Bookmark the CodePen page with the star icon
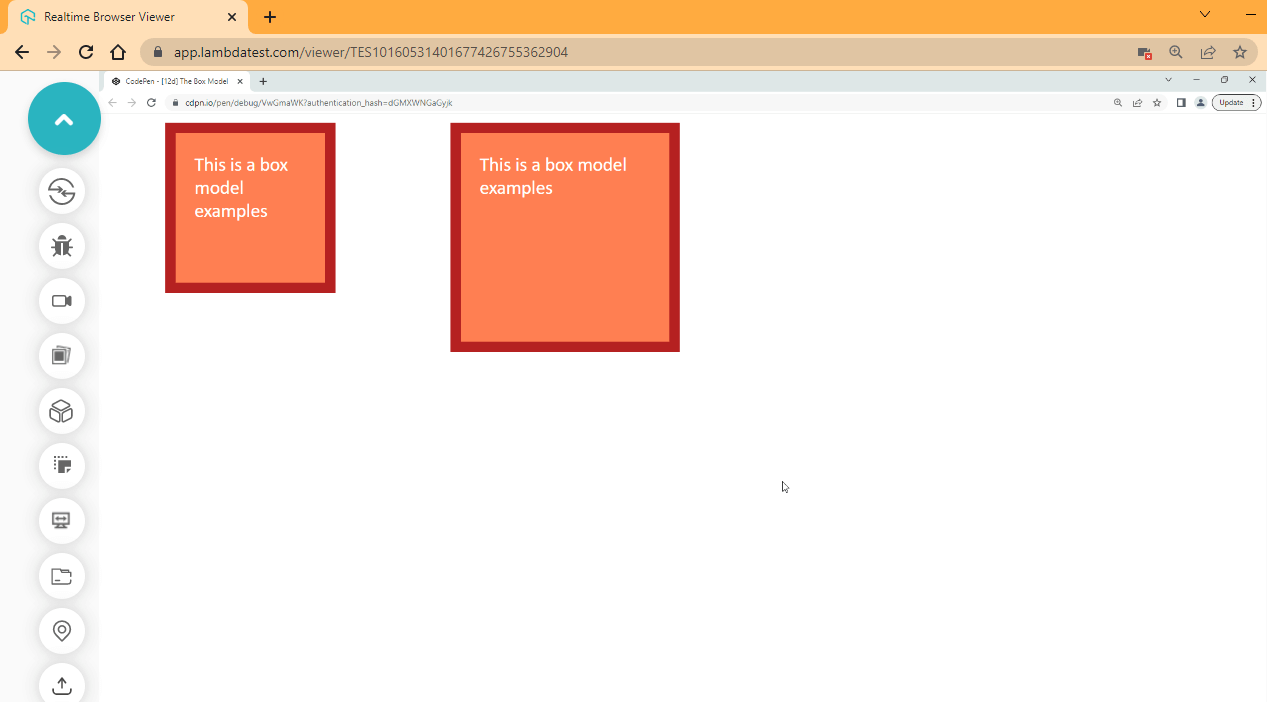1267x702 pixels. pos(1157,102)
